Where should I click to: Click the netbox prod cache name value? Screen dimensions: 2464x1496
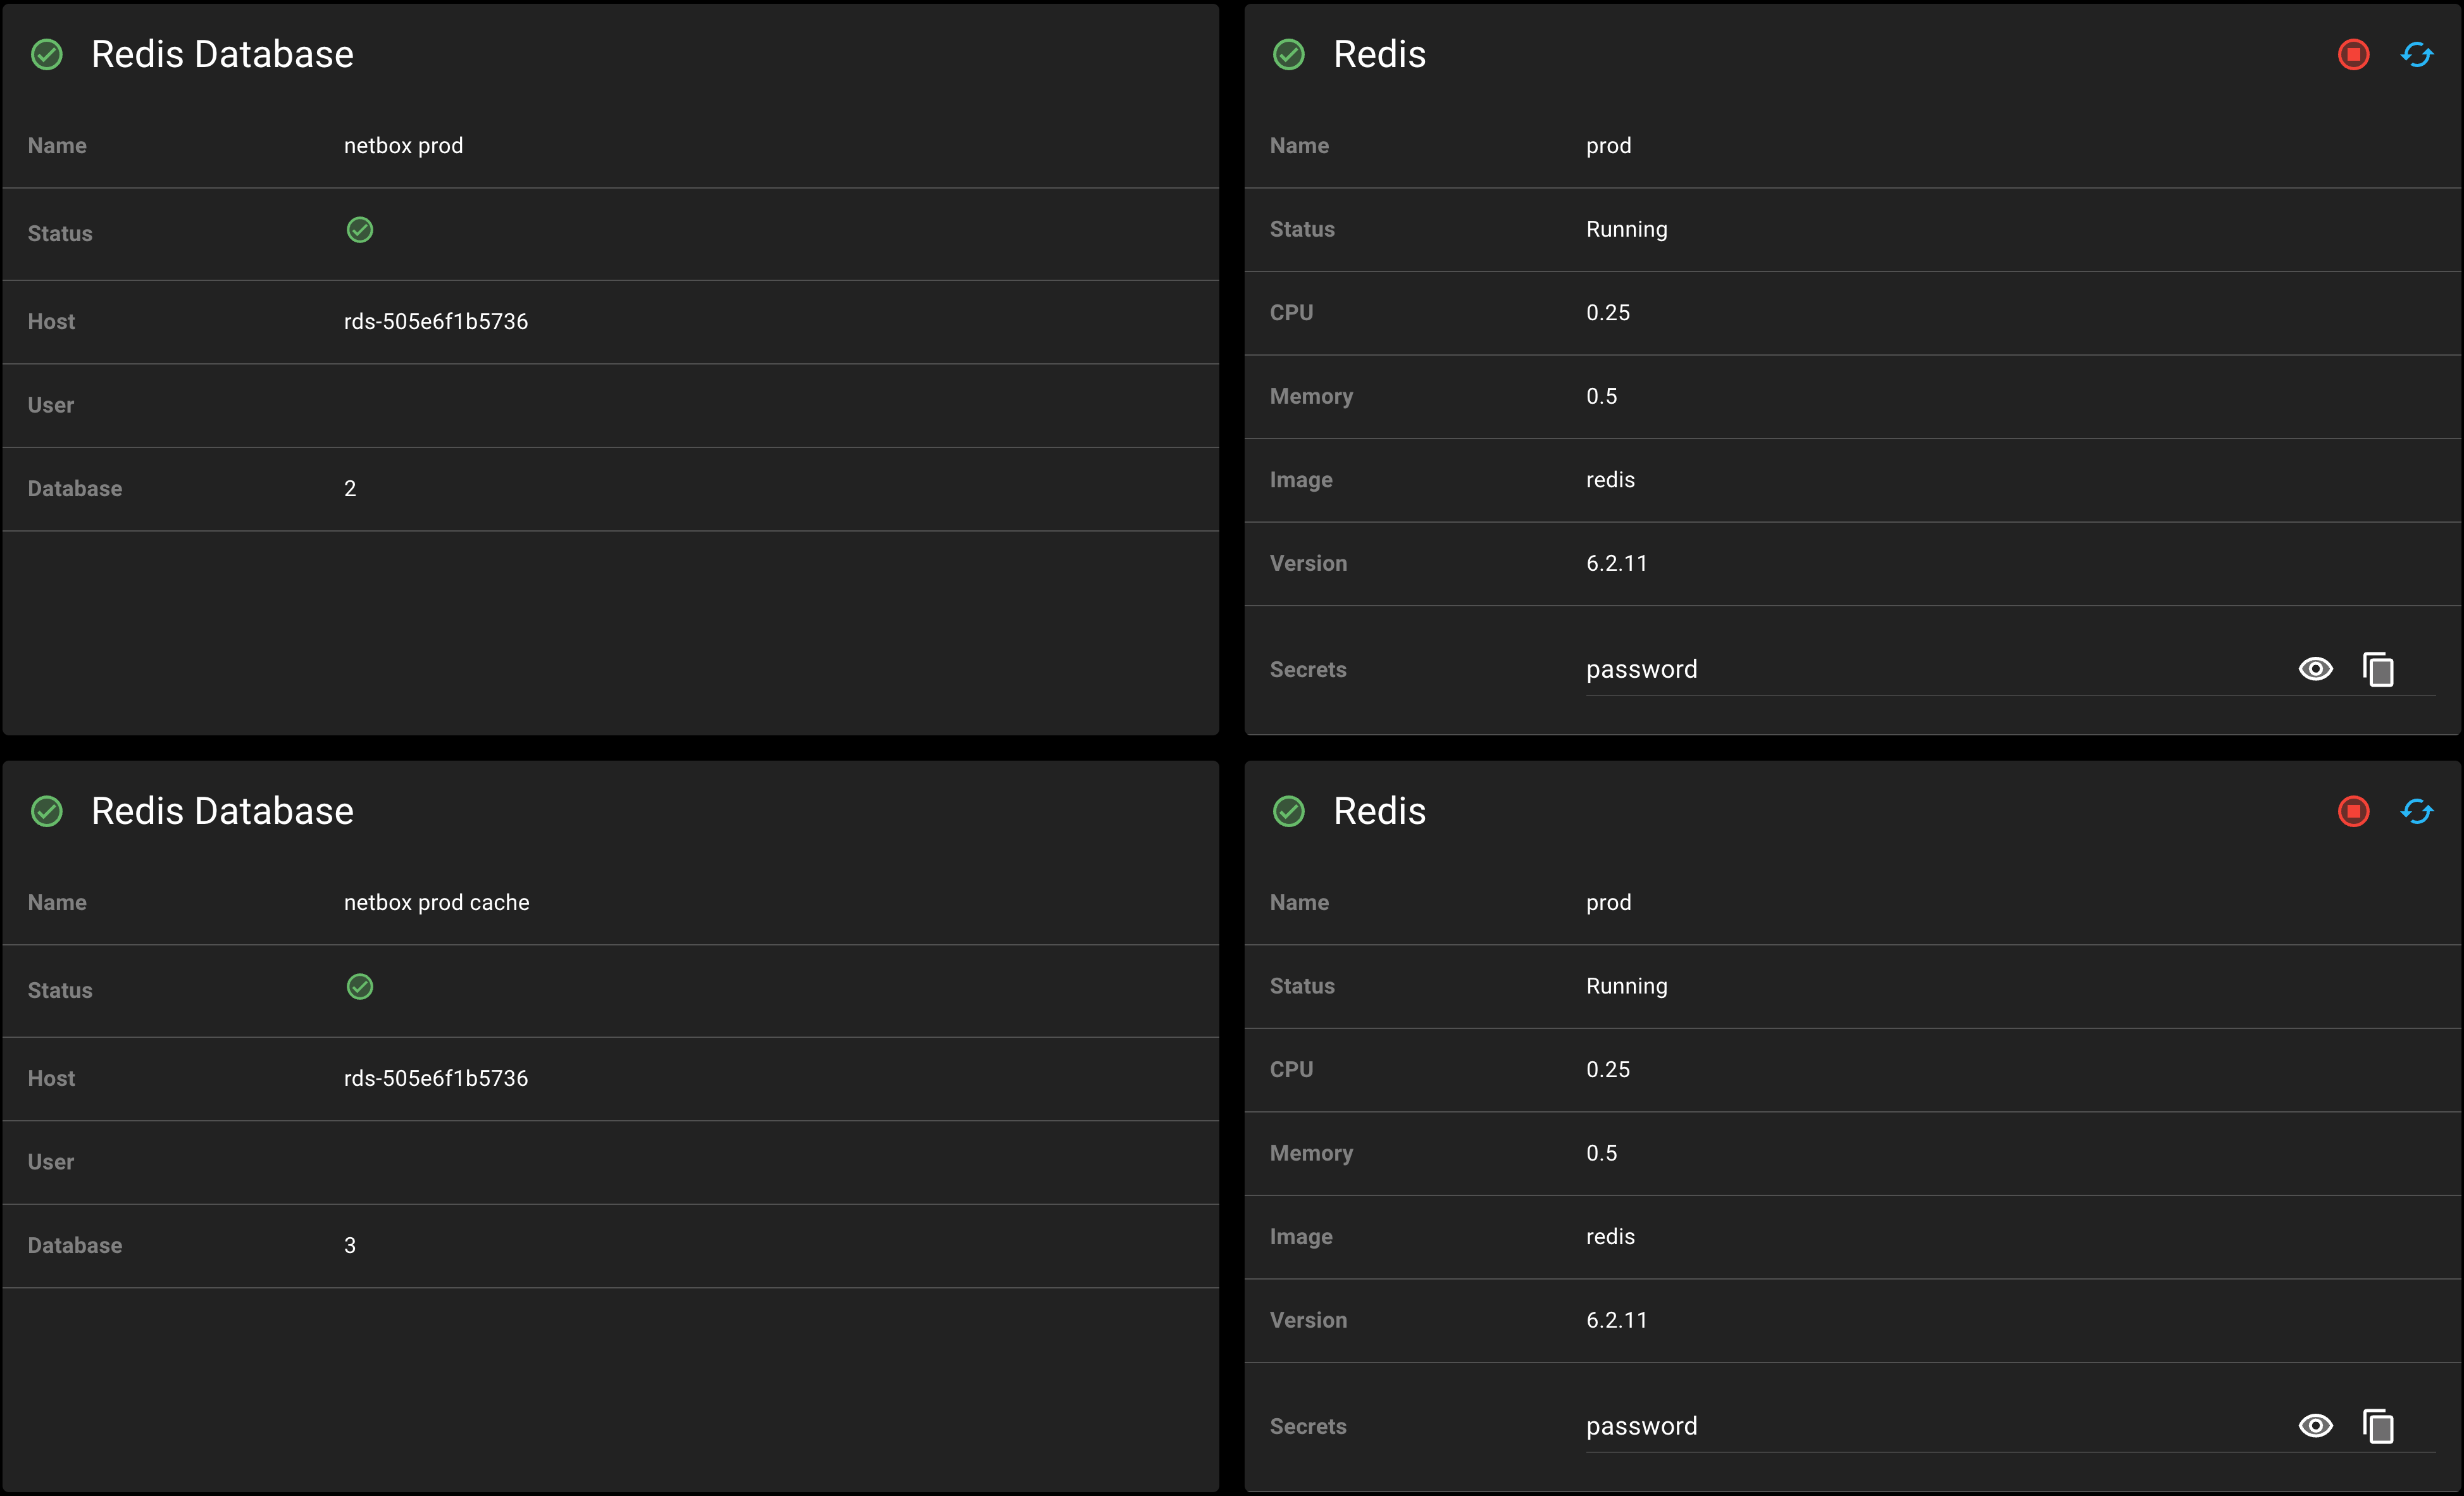437,903
